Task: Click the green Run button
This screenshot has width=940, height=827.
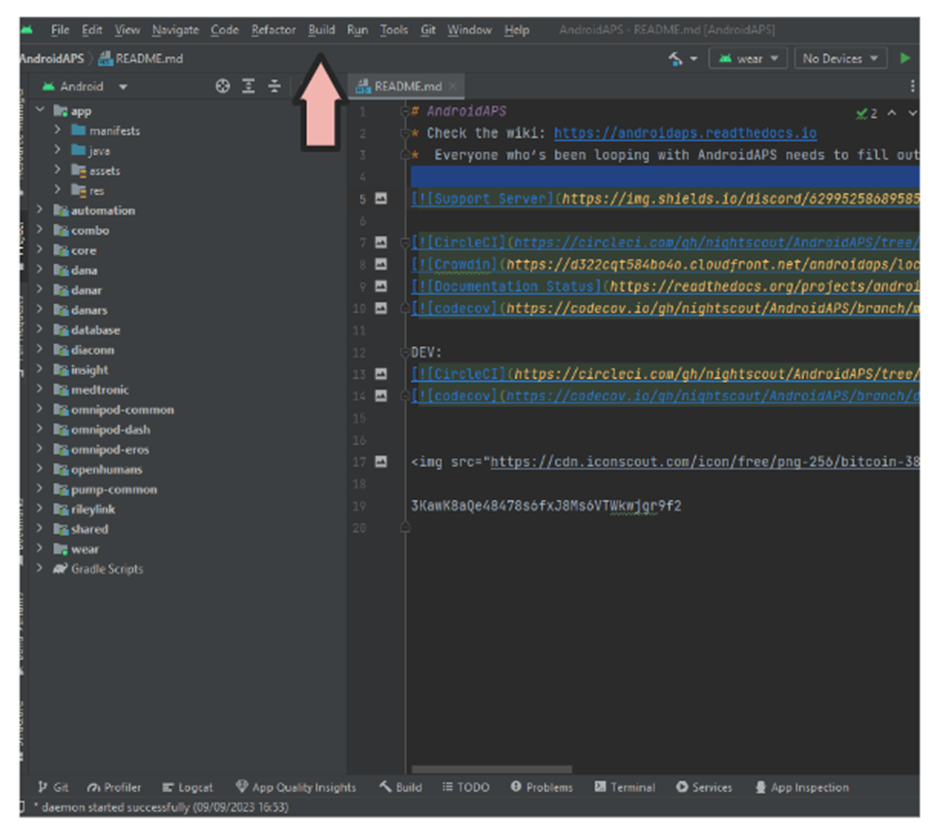Action: [905, 58]
